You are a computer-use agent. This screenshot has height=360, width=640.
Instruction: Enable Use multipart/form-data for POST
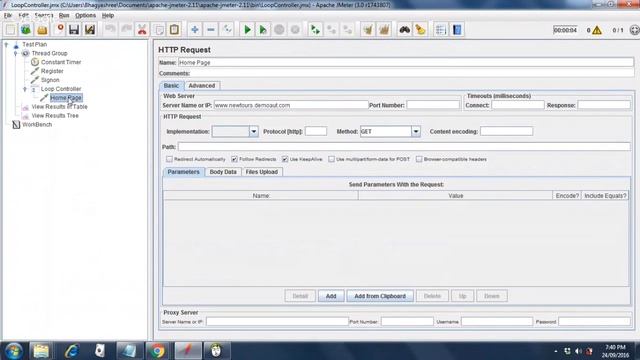[331, 159]
